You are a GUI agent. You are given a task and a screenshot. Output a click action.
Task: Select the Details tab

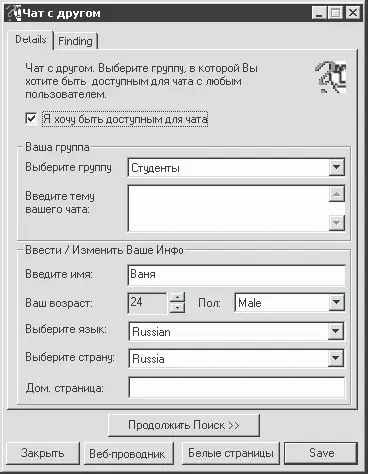30,40
